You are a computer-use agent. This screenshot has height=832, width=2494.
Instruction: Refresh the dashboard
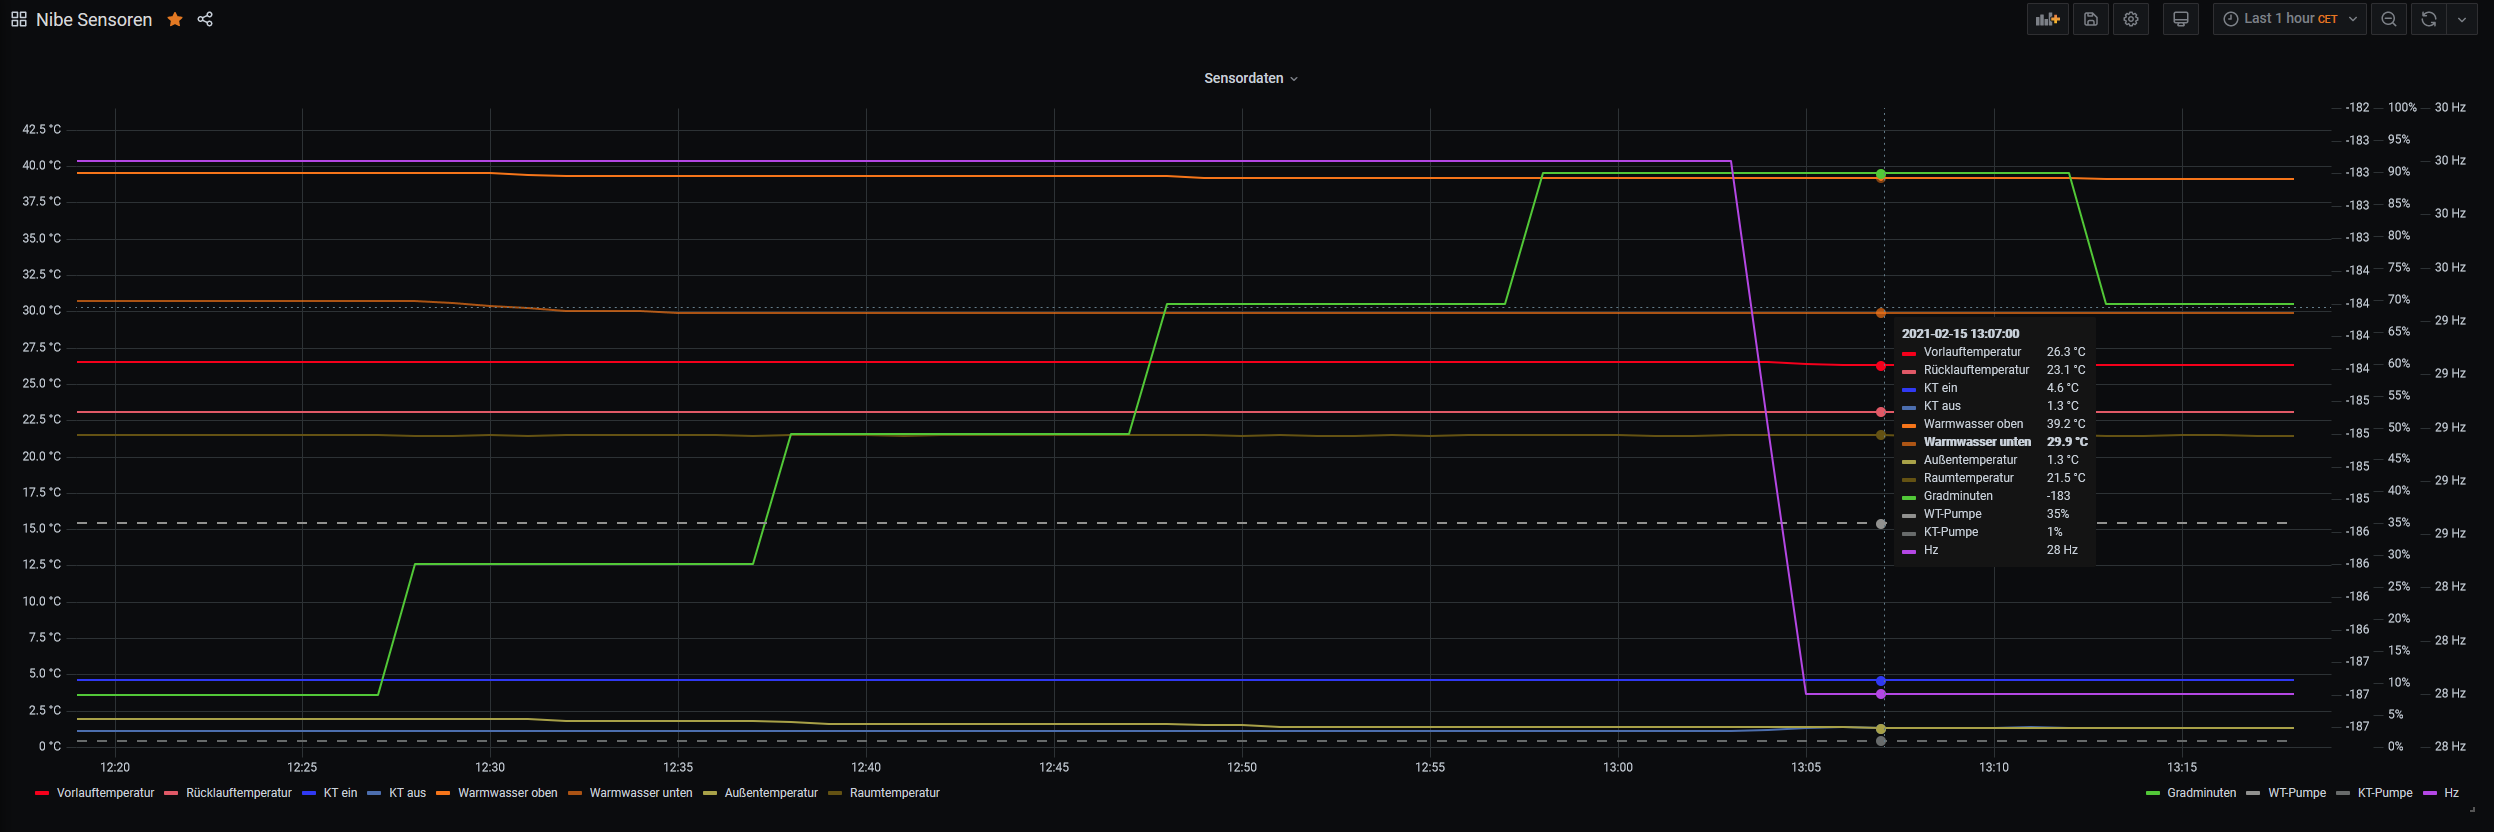tap(2429, 19)
